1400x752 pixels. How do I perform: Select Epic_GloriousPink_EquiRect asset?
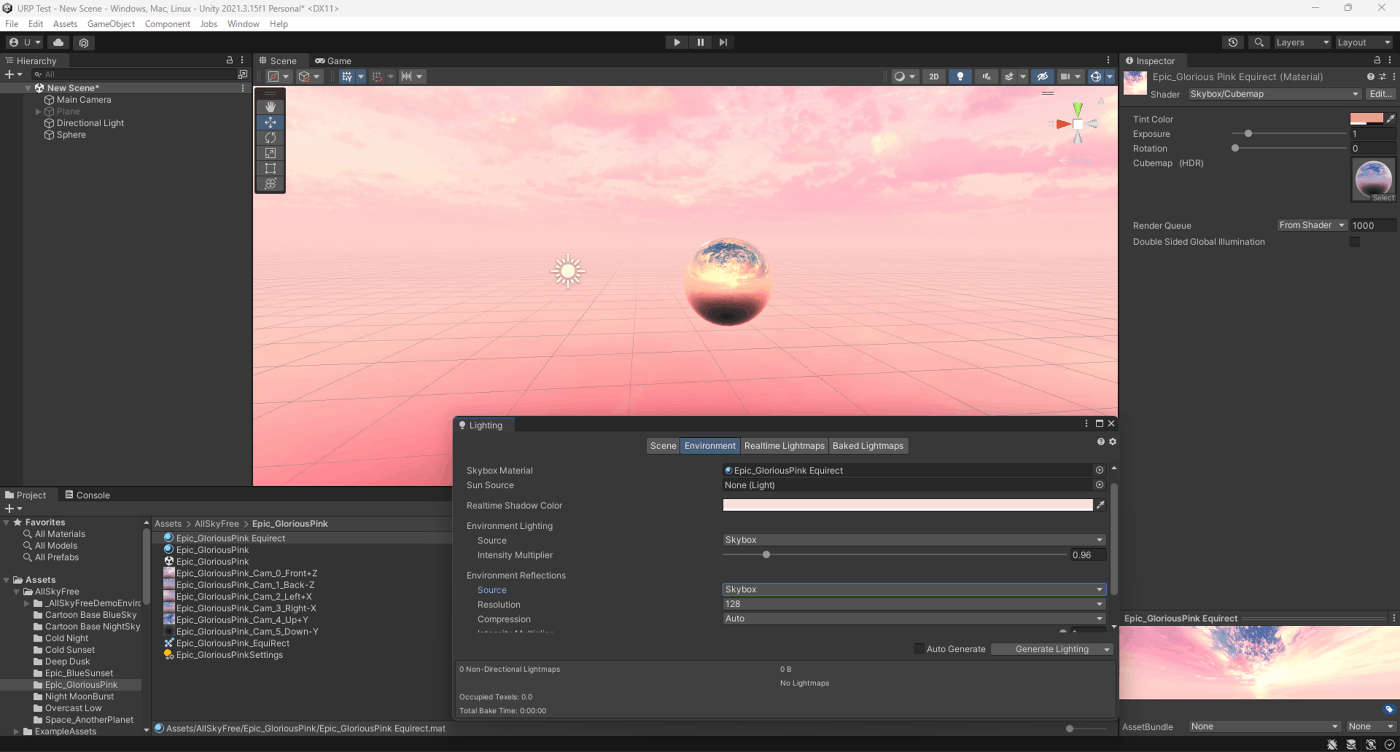tap(232, 643)
